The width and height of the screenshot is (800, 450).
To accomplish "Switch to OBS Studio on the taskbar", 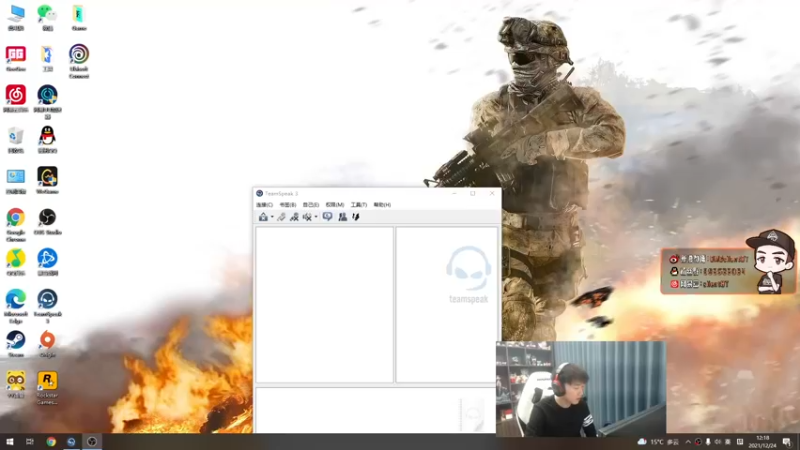I will pyautogui.click(x=92, y=442).
